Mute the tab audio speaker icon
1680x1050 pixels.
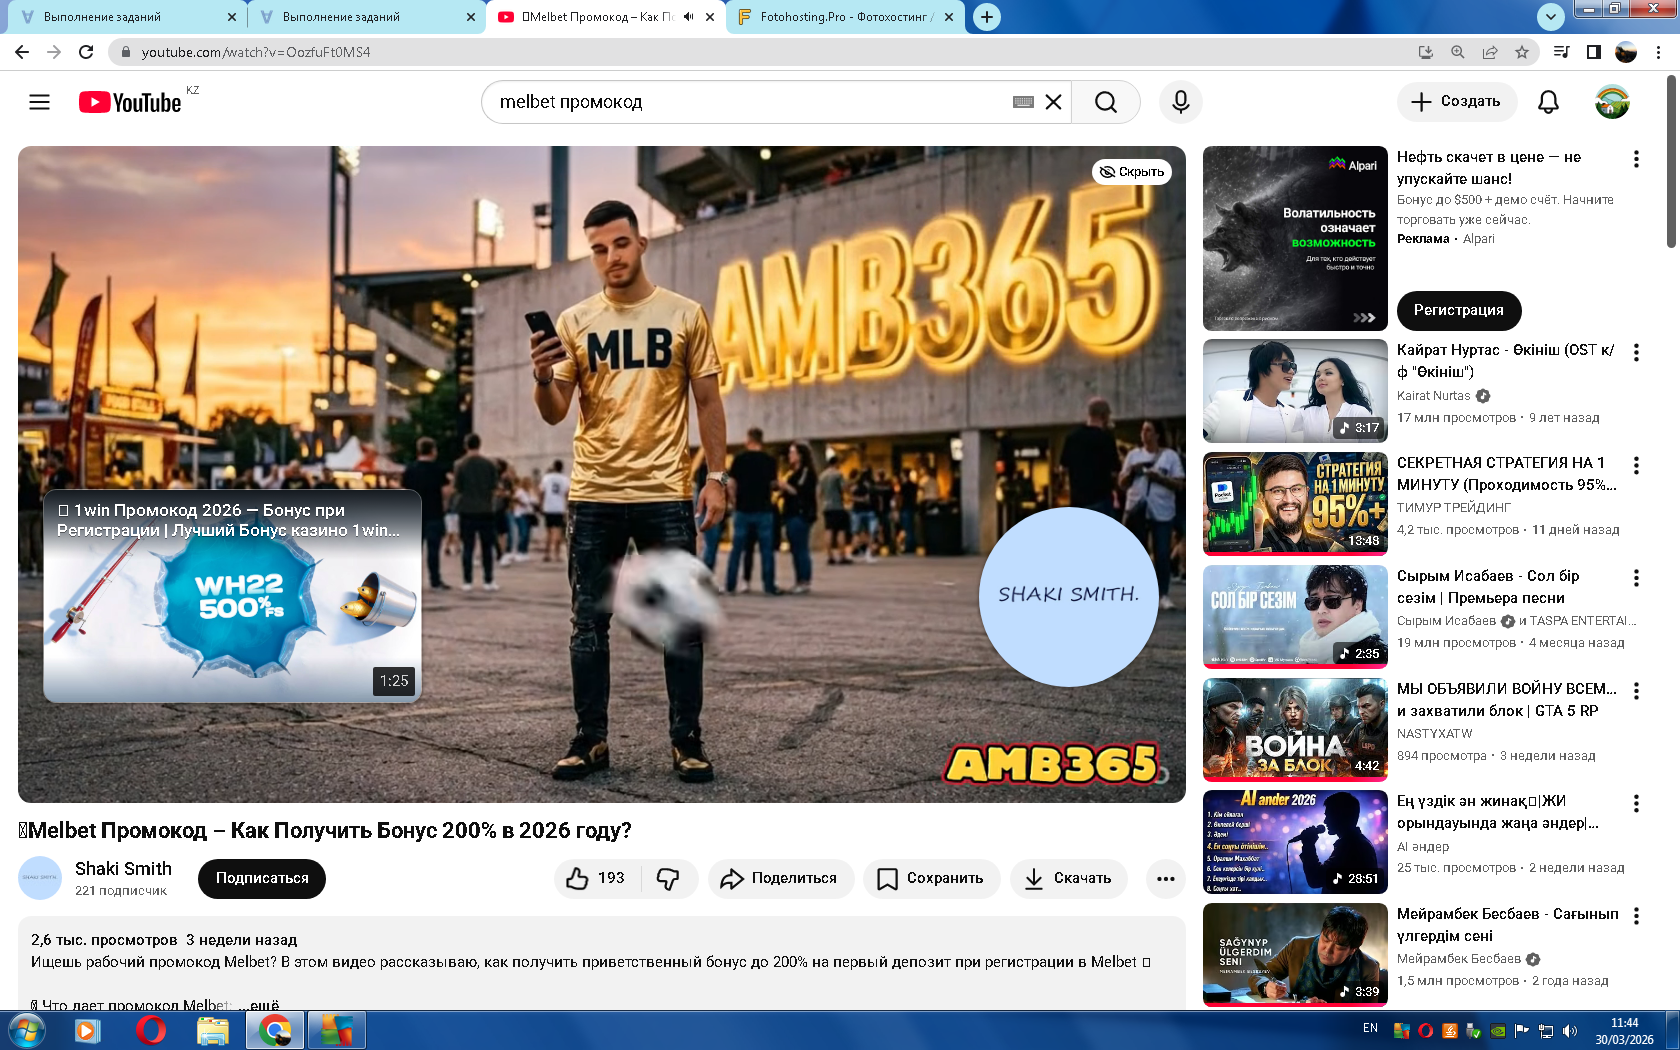tap(689, 17)
